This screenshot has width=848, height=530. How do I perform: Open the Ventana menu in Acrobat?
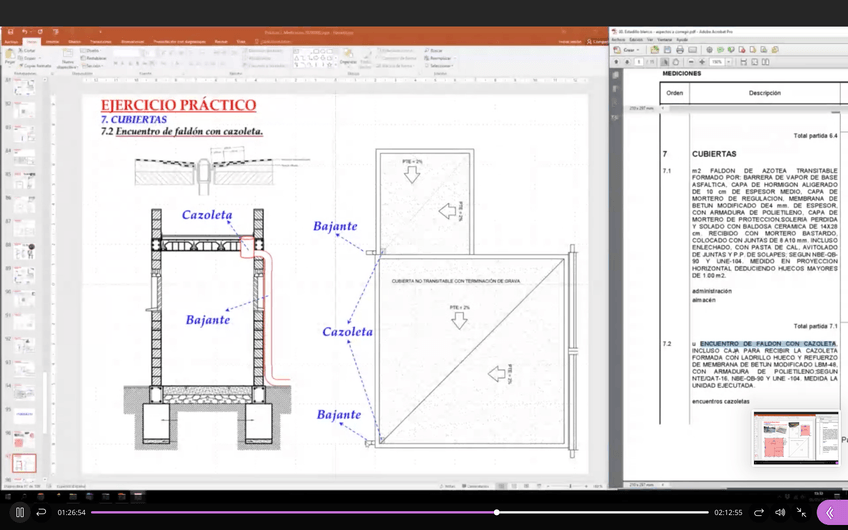(x=664, y=40)
